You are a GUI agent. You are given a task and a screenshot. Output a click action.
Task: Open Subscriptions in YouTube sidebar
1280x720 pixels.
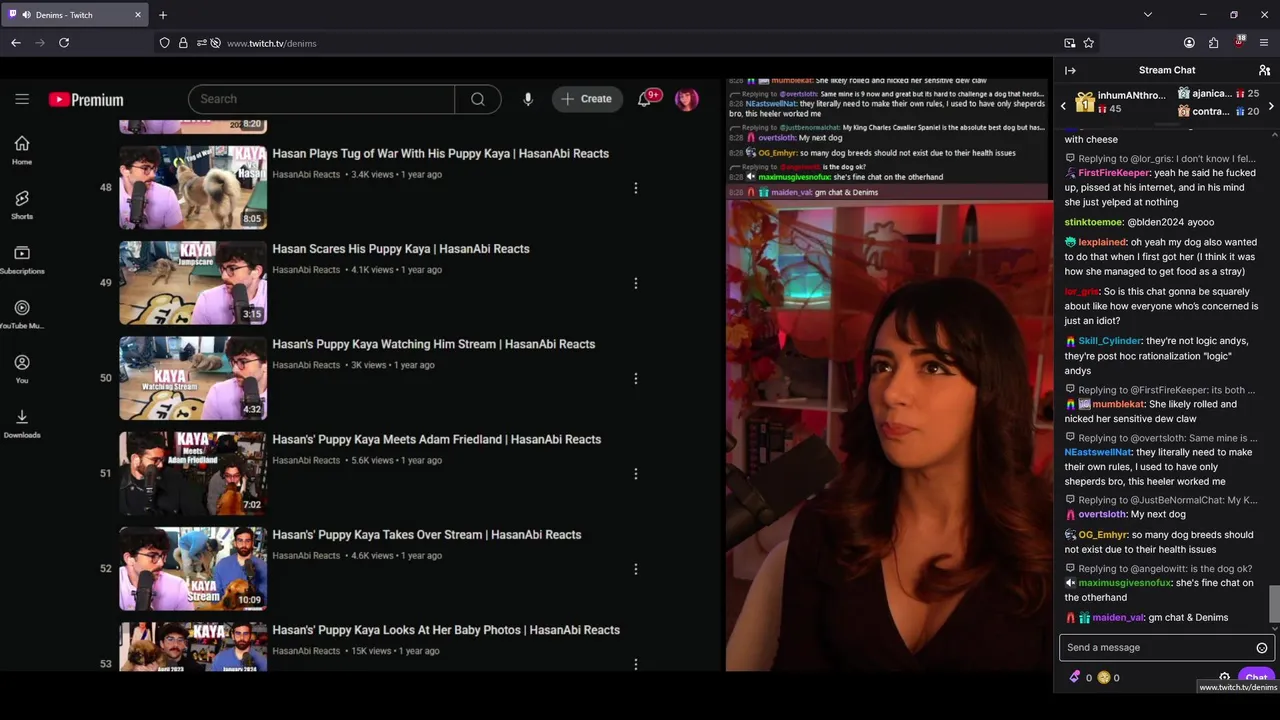[x=22, y=260]
